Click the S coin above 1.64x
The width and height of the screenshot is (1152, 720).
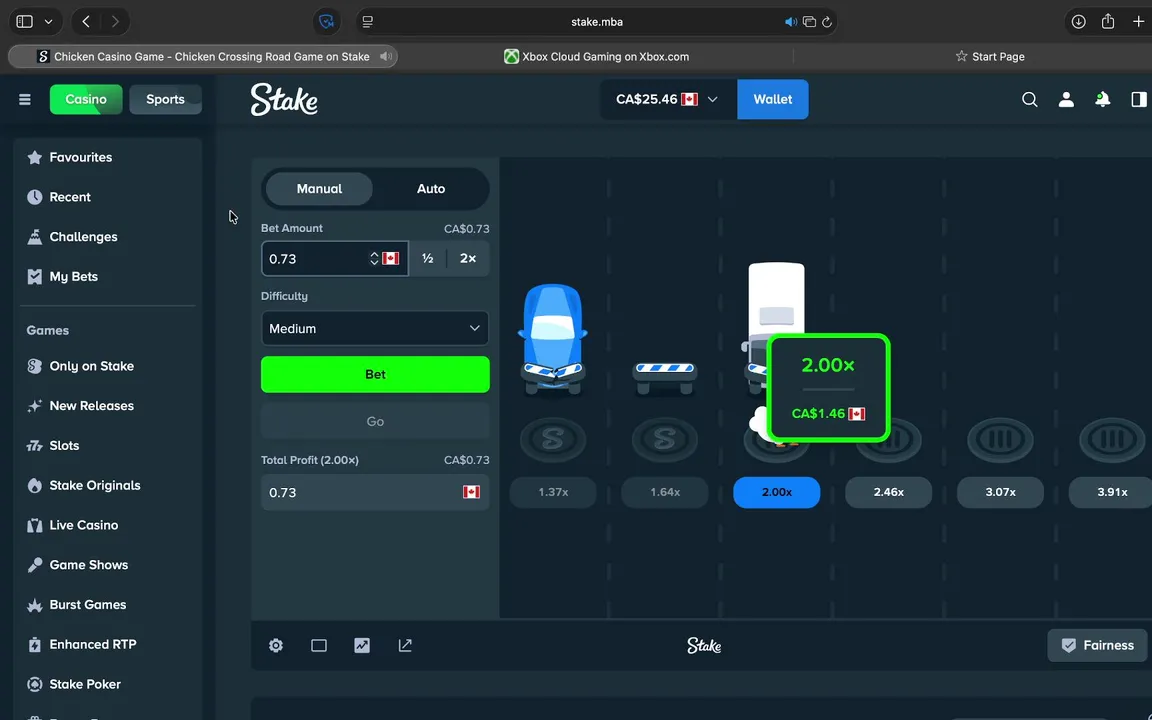tap(665, 439)
